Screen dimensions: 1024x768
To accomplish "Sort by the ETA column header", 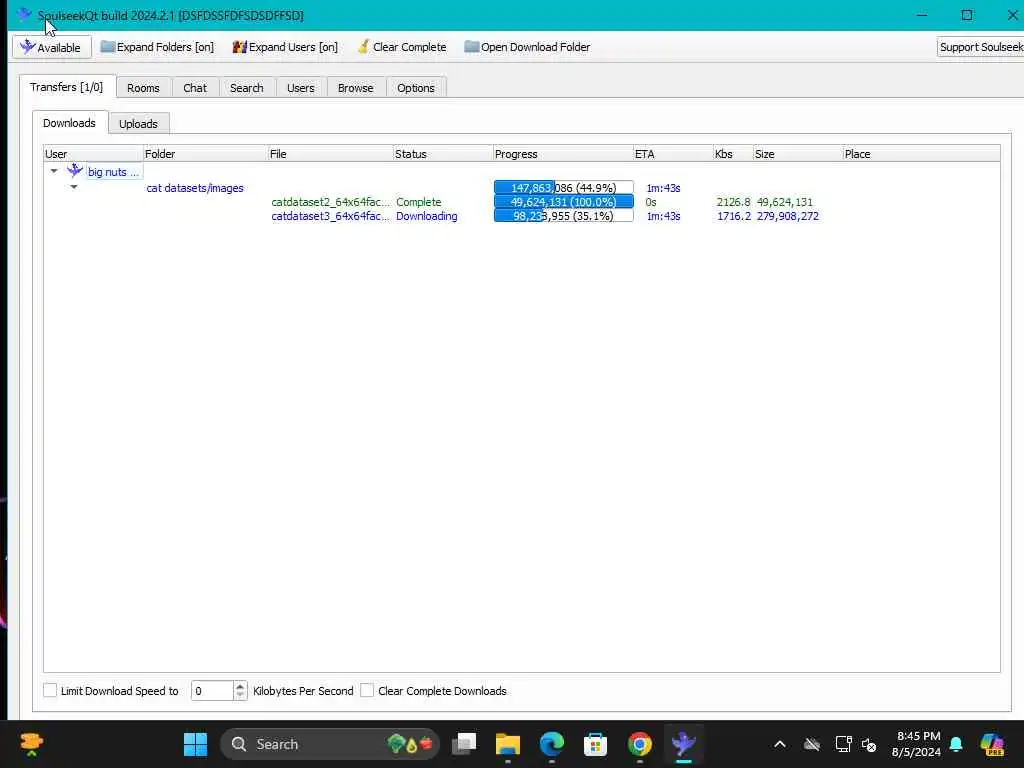I will (673, 154).
